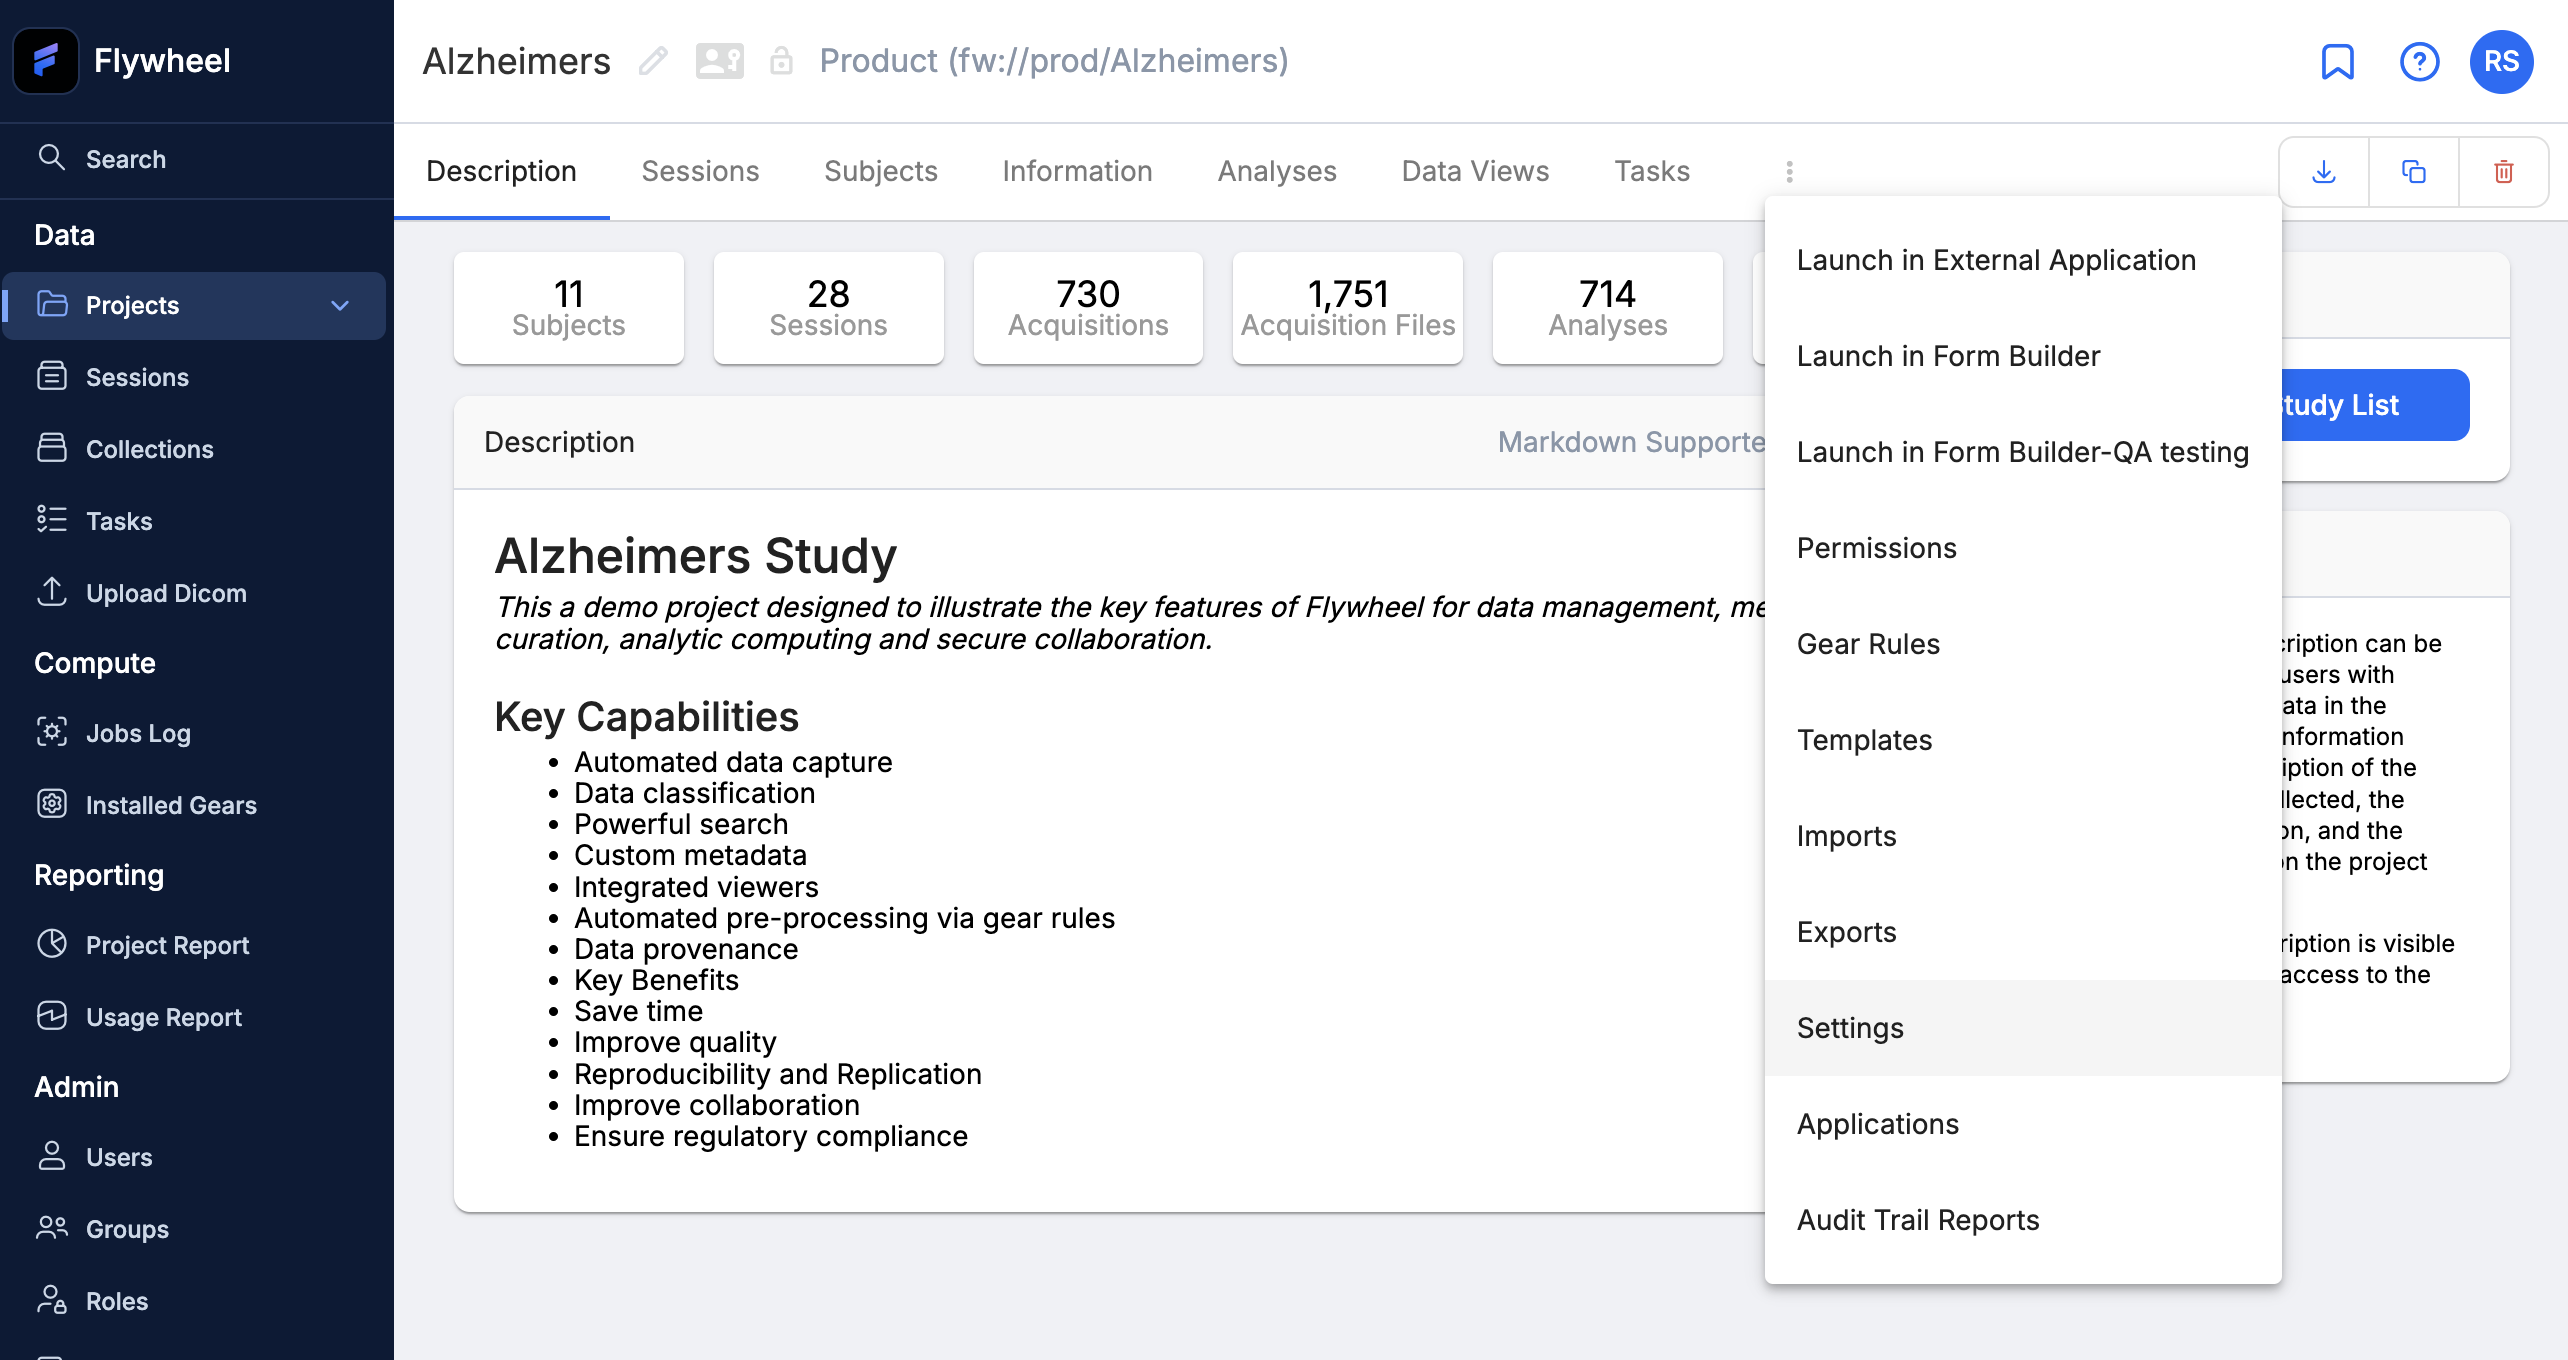The height and width of the screenshot is (1360, 2568).
Task: Click the Search magnifier icon in sidebar
Action: 51,158
